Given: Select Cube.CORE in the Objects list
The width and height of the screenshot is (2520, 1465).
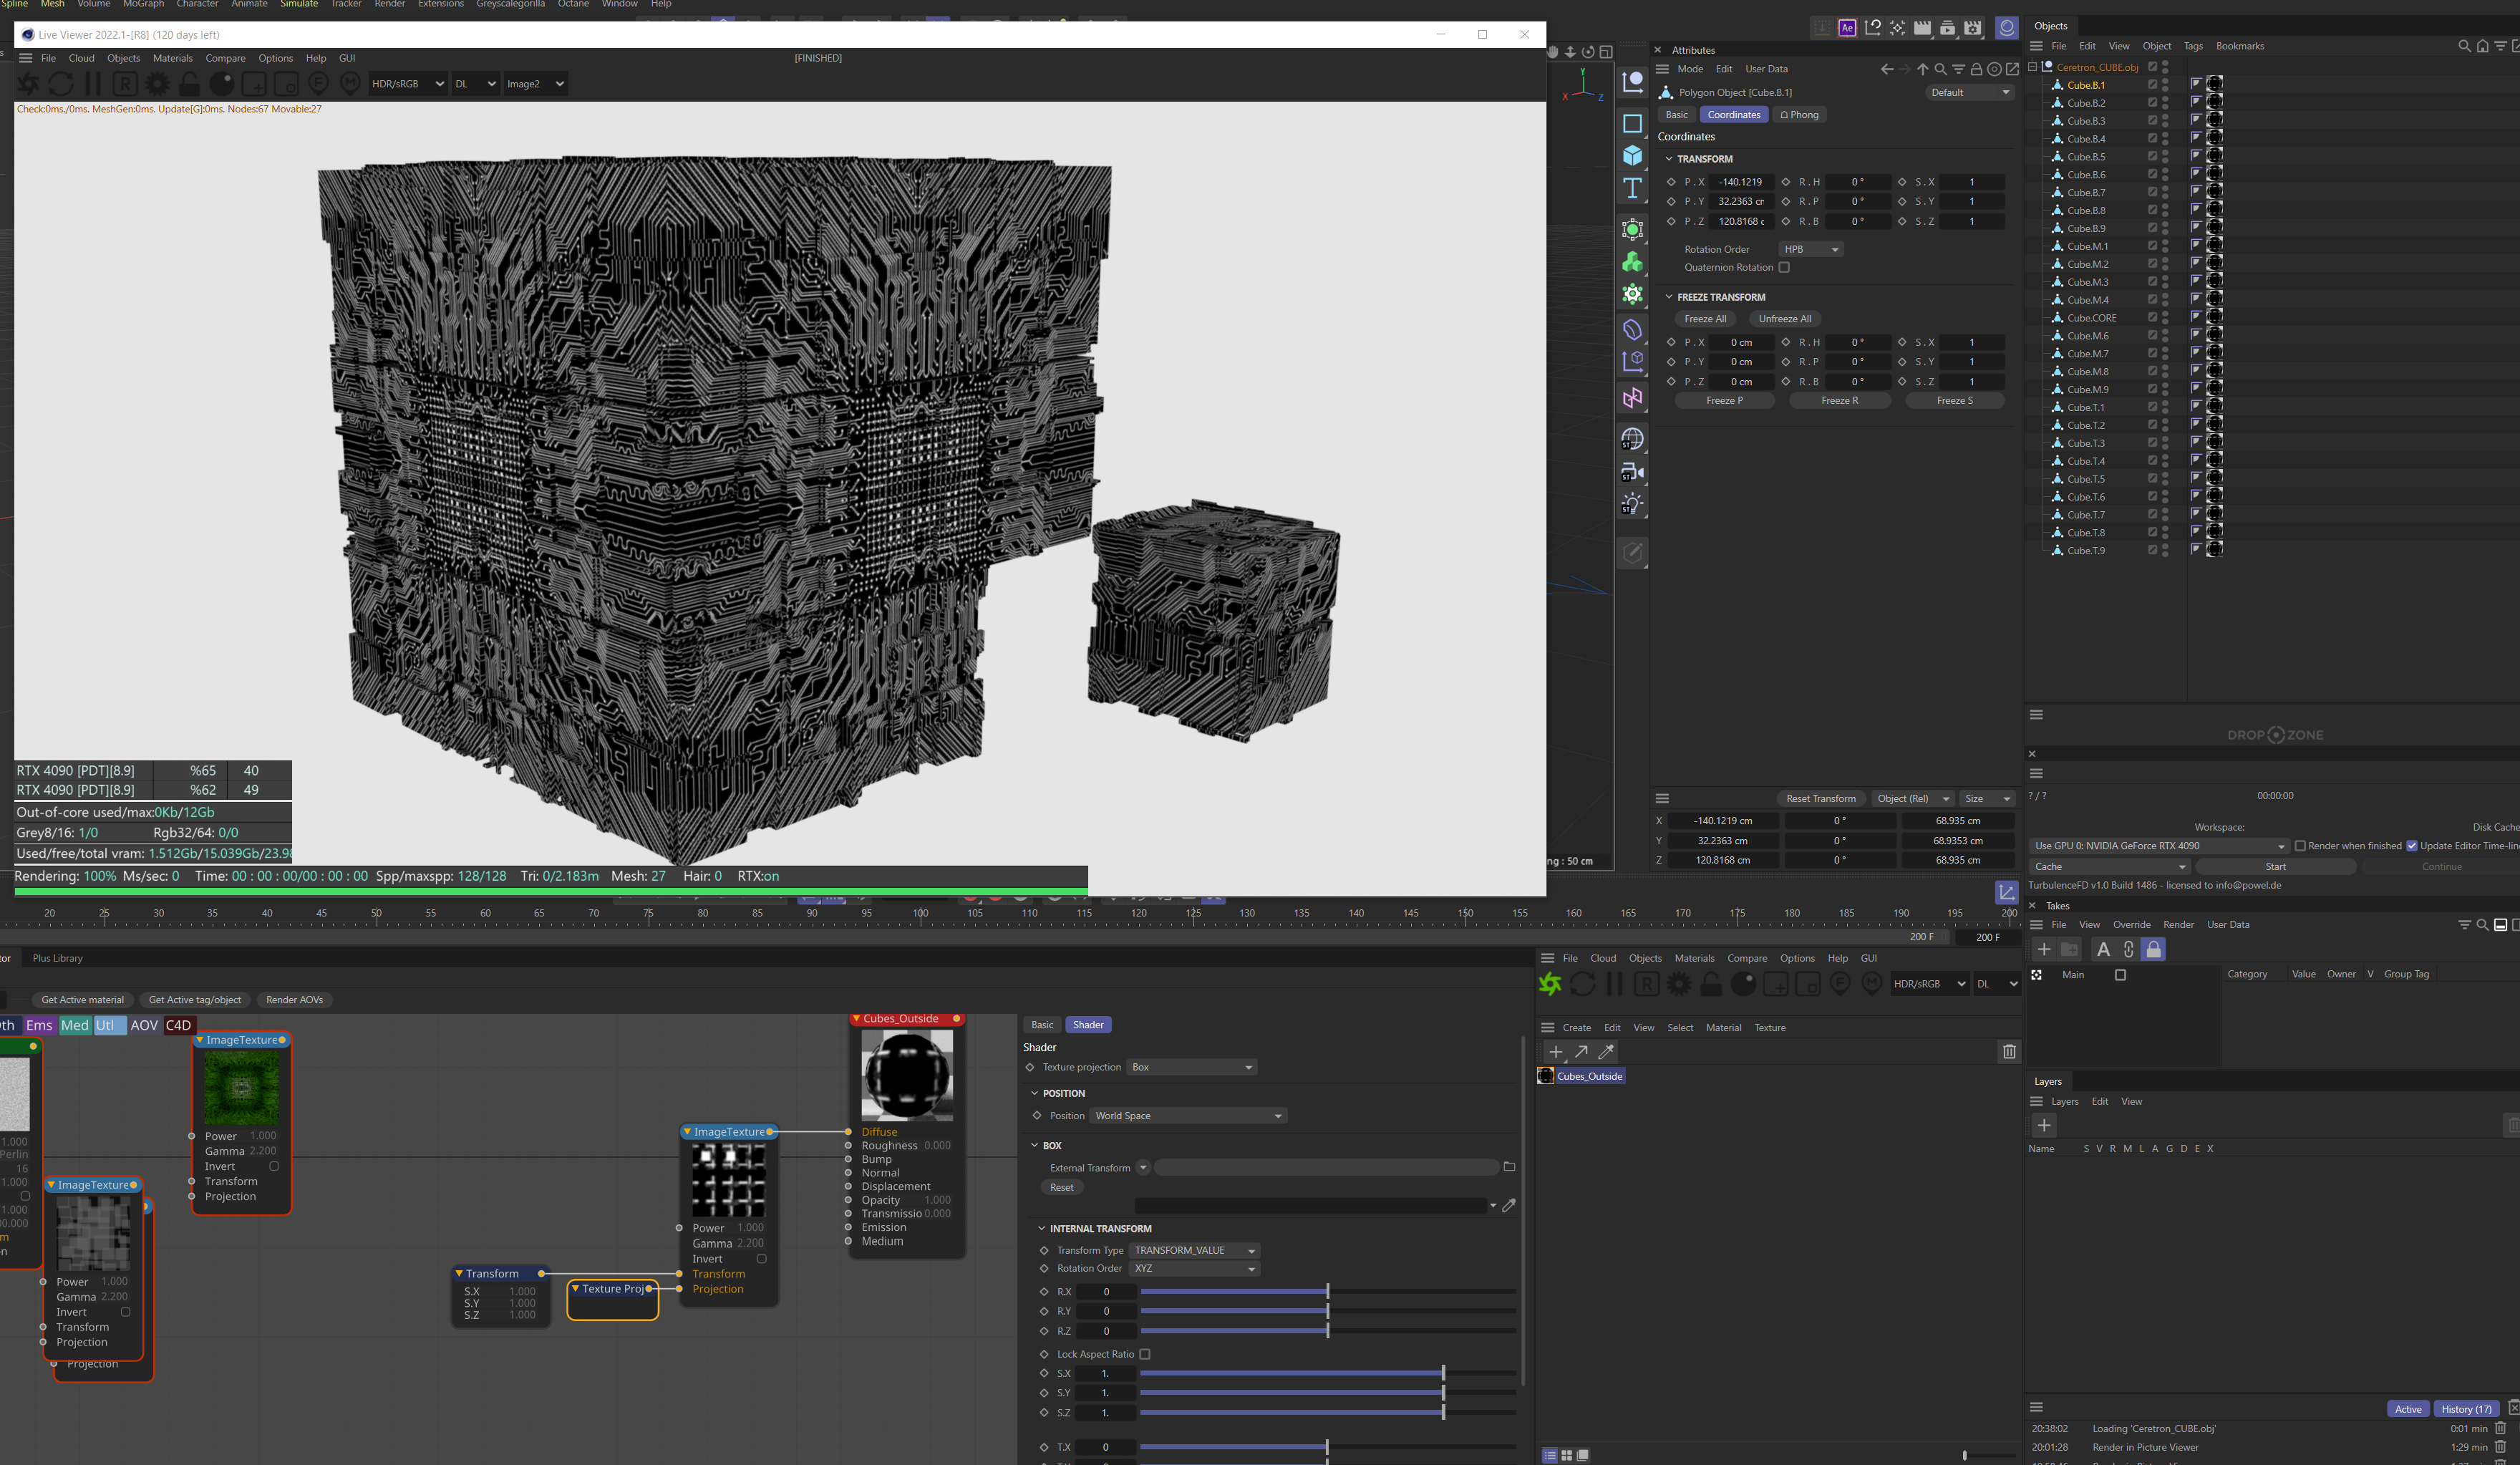Looking at the screenshot, I should click(2091, 318).
